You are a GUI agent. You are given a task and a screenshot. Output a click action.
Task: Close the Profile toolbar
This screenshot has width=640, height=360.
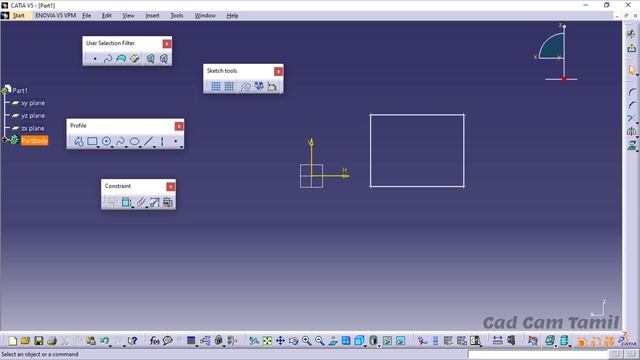coord(179,126)
